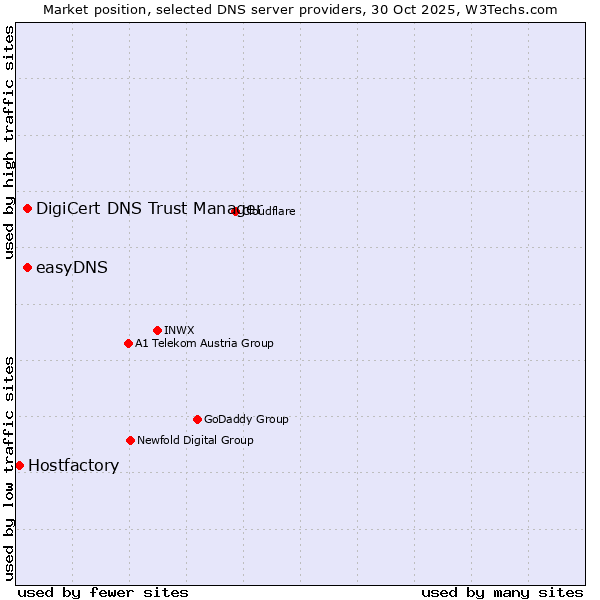Click the Hostfactory text label
600x600 pixels.
coord(73,465)
